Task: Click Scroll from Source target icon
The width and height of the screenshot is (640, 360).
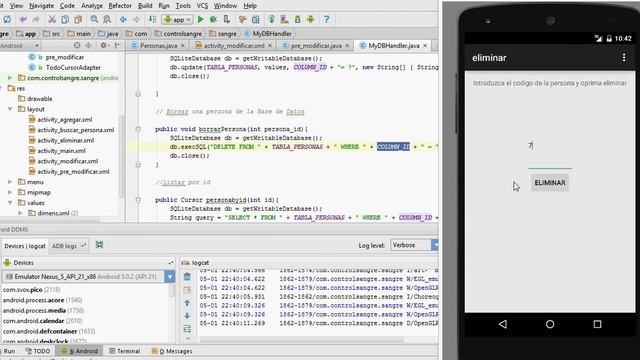Action: (x=77, y=45)
